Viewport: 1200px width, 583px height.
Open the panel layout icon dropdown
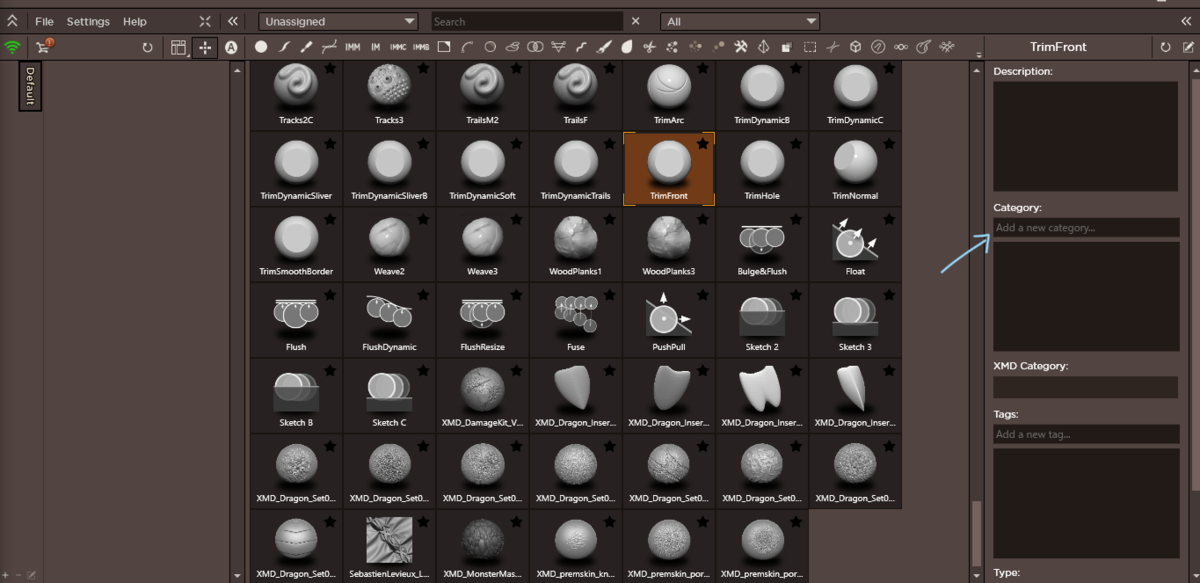179,47
